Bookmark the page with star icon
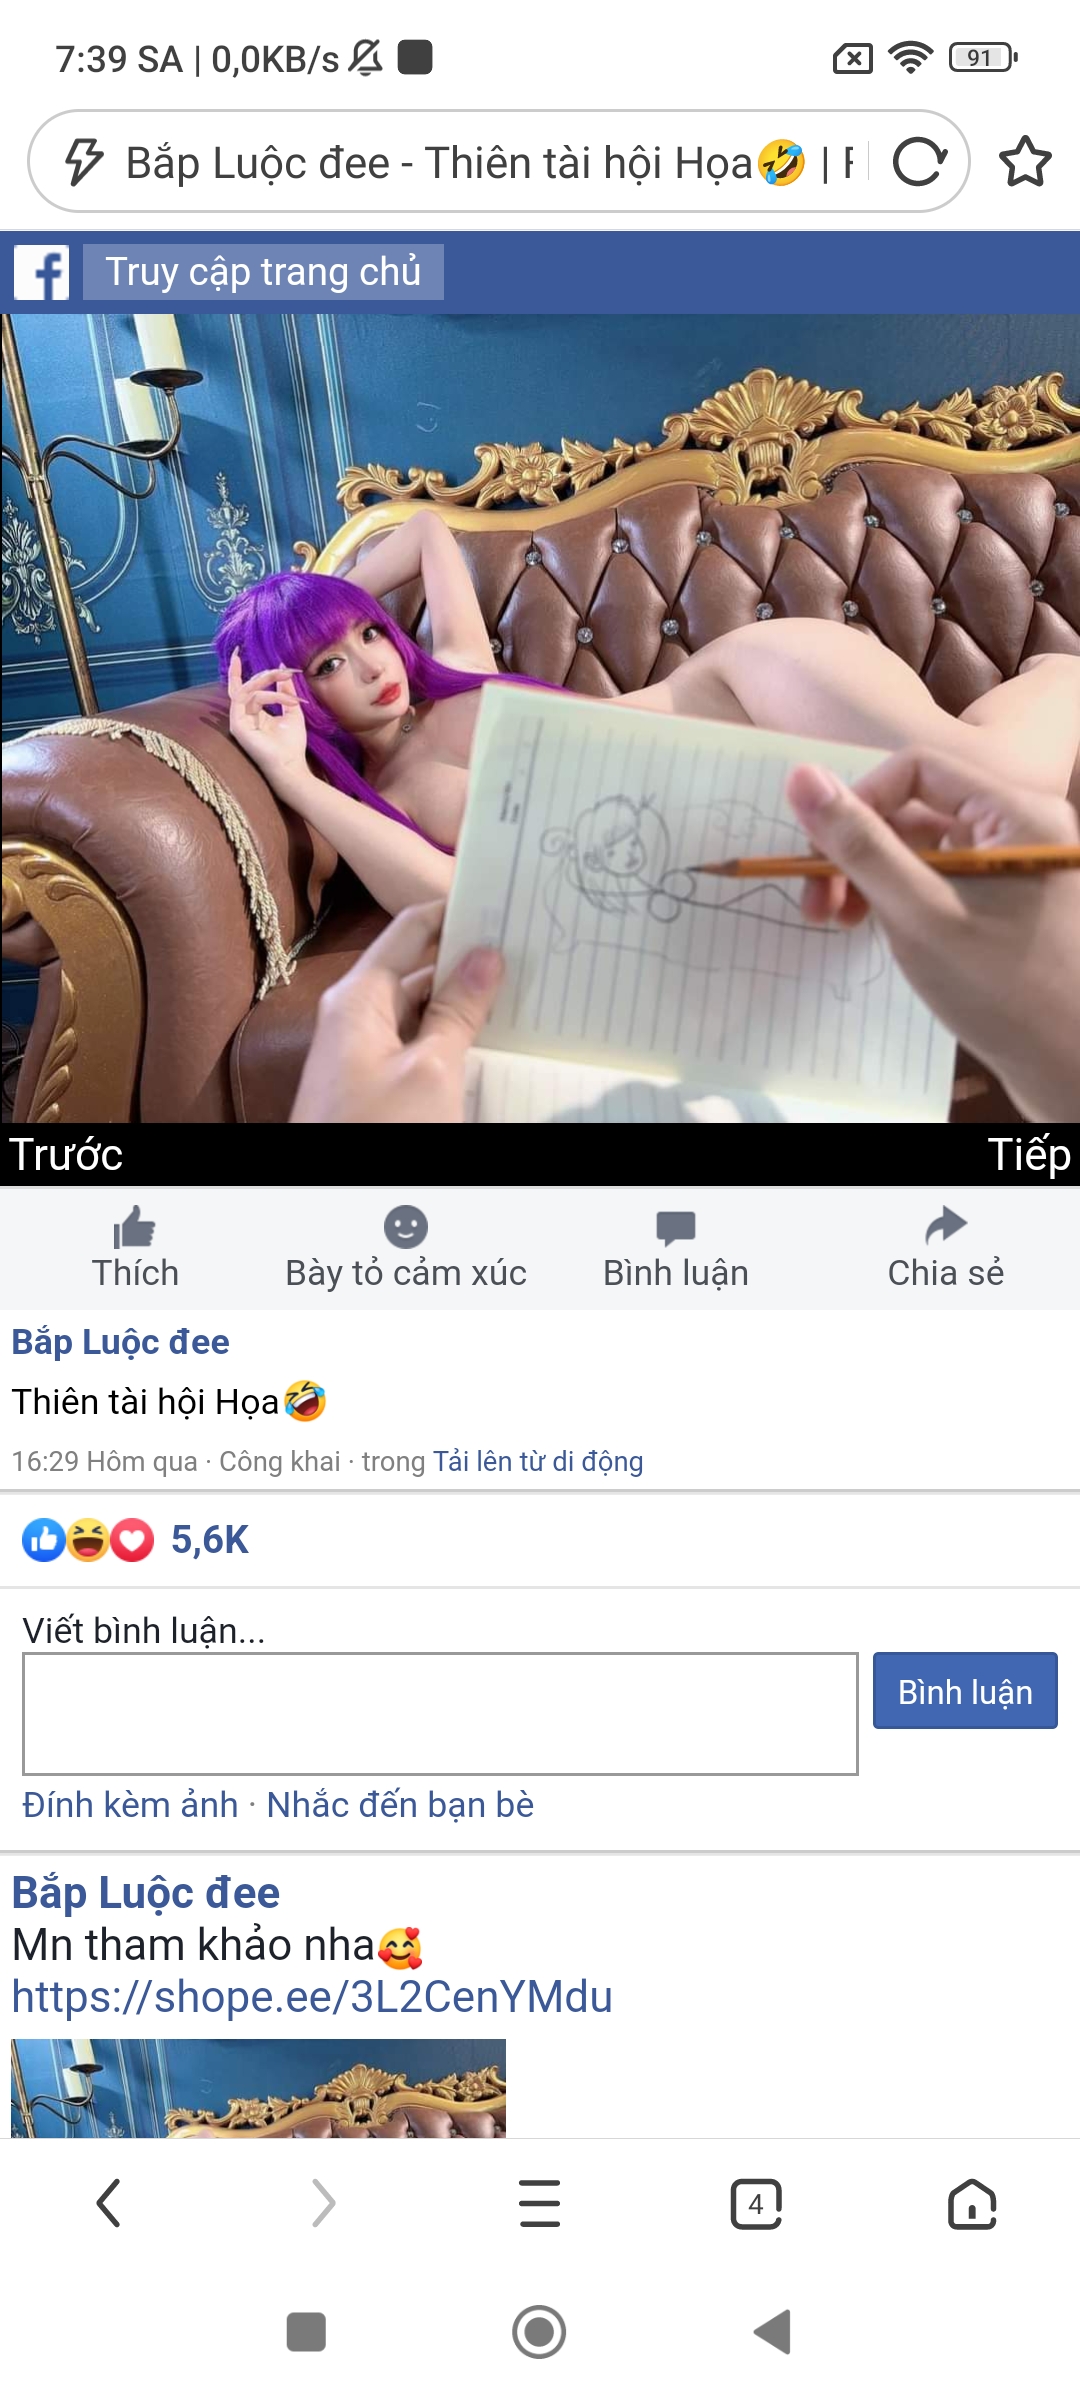 click(x=1025, y=162)
